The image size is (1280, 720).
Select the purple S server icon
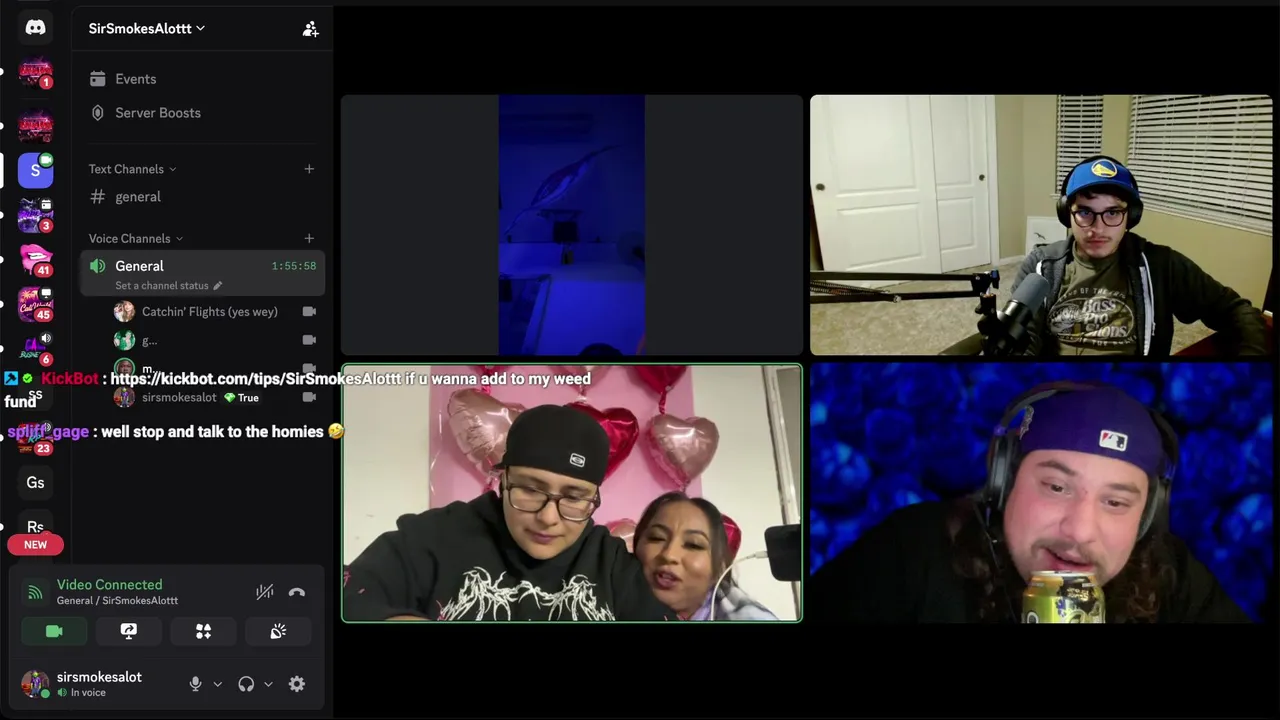[x=35, y=170]
